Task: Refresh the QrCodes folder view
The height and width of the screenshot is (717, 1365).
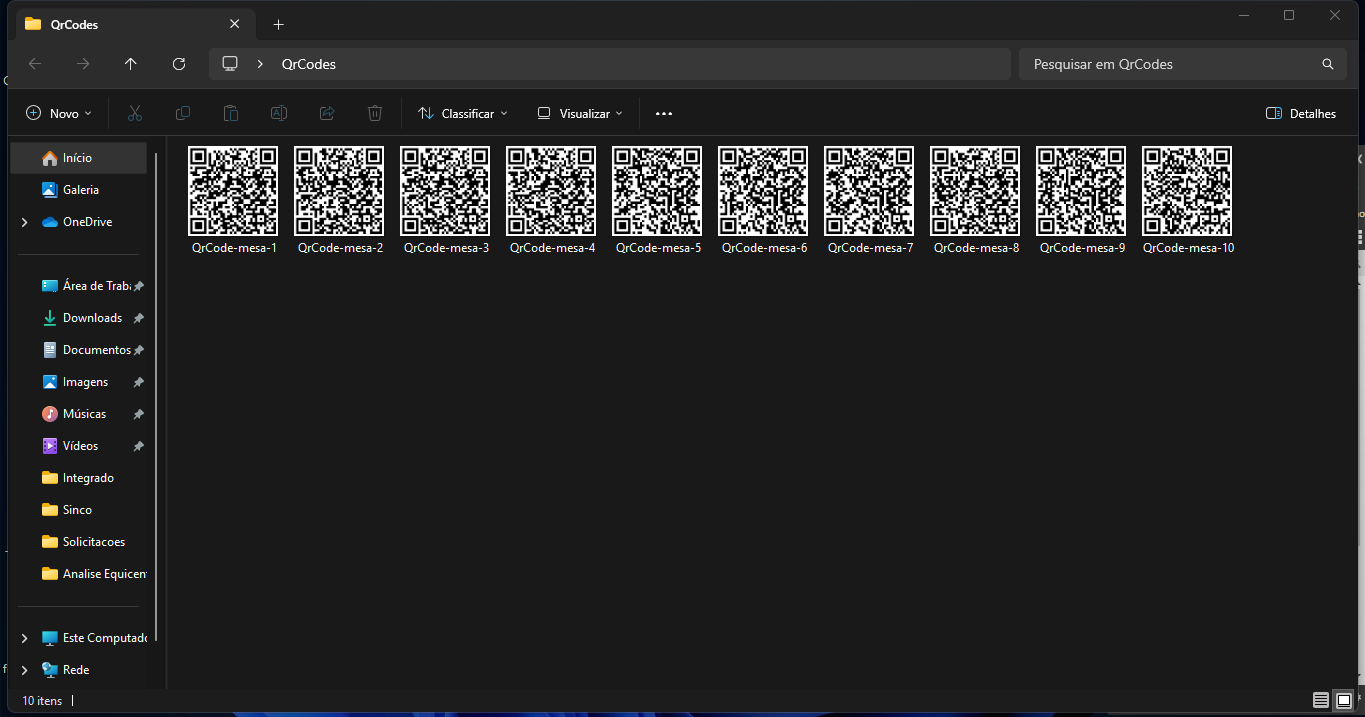Action: pyautogui.click(x=179, y=64)
